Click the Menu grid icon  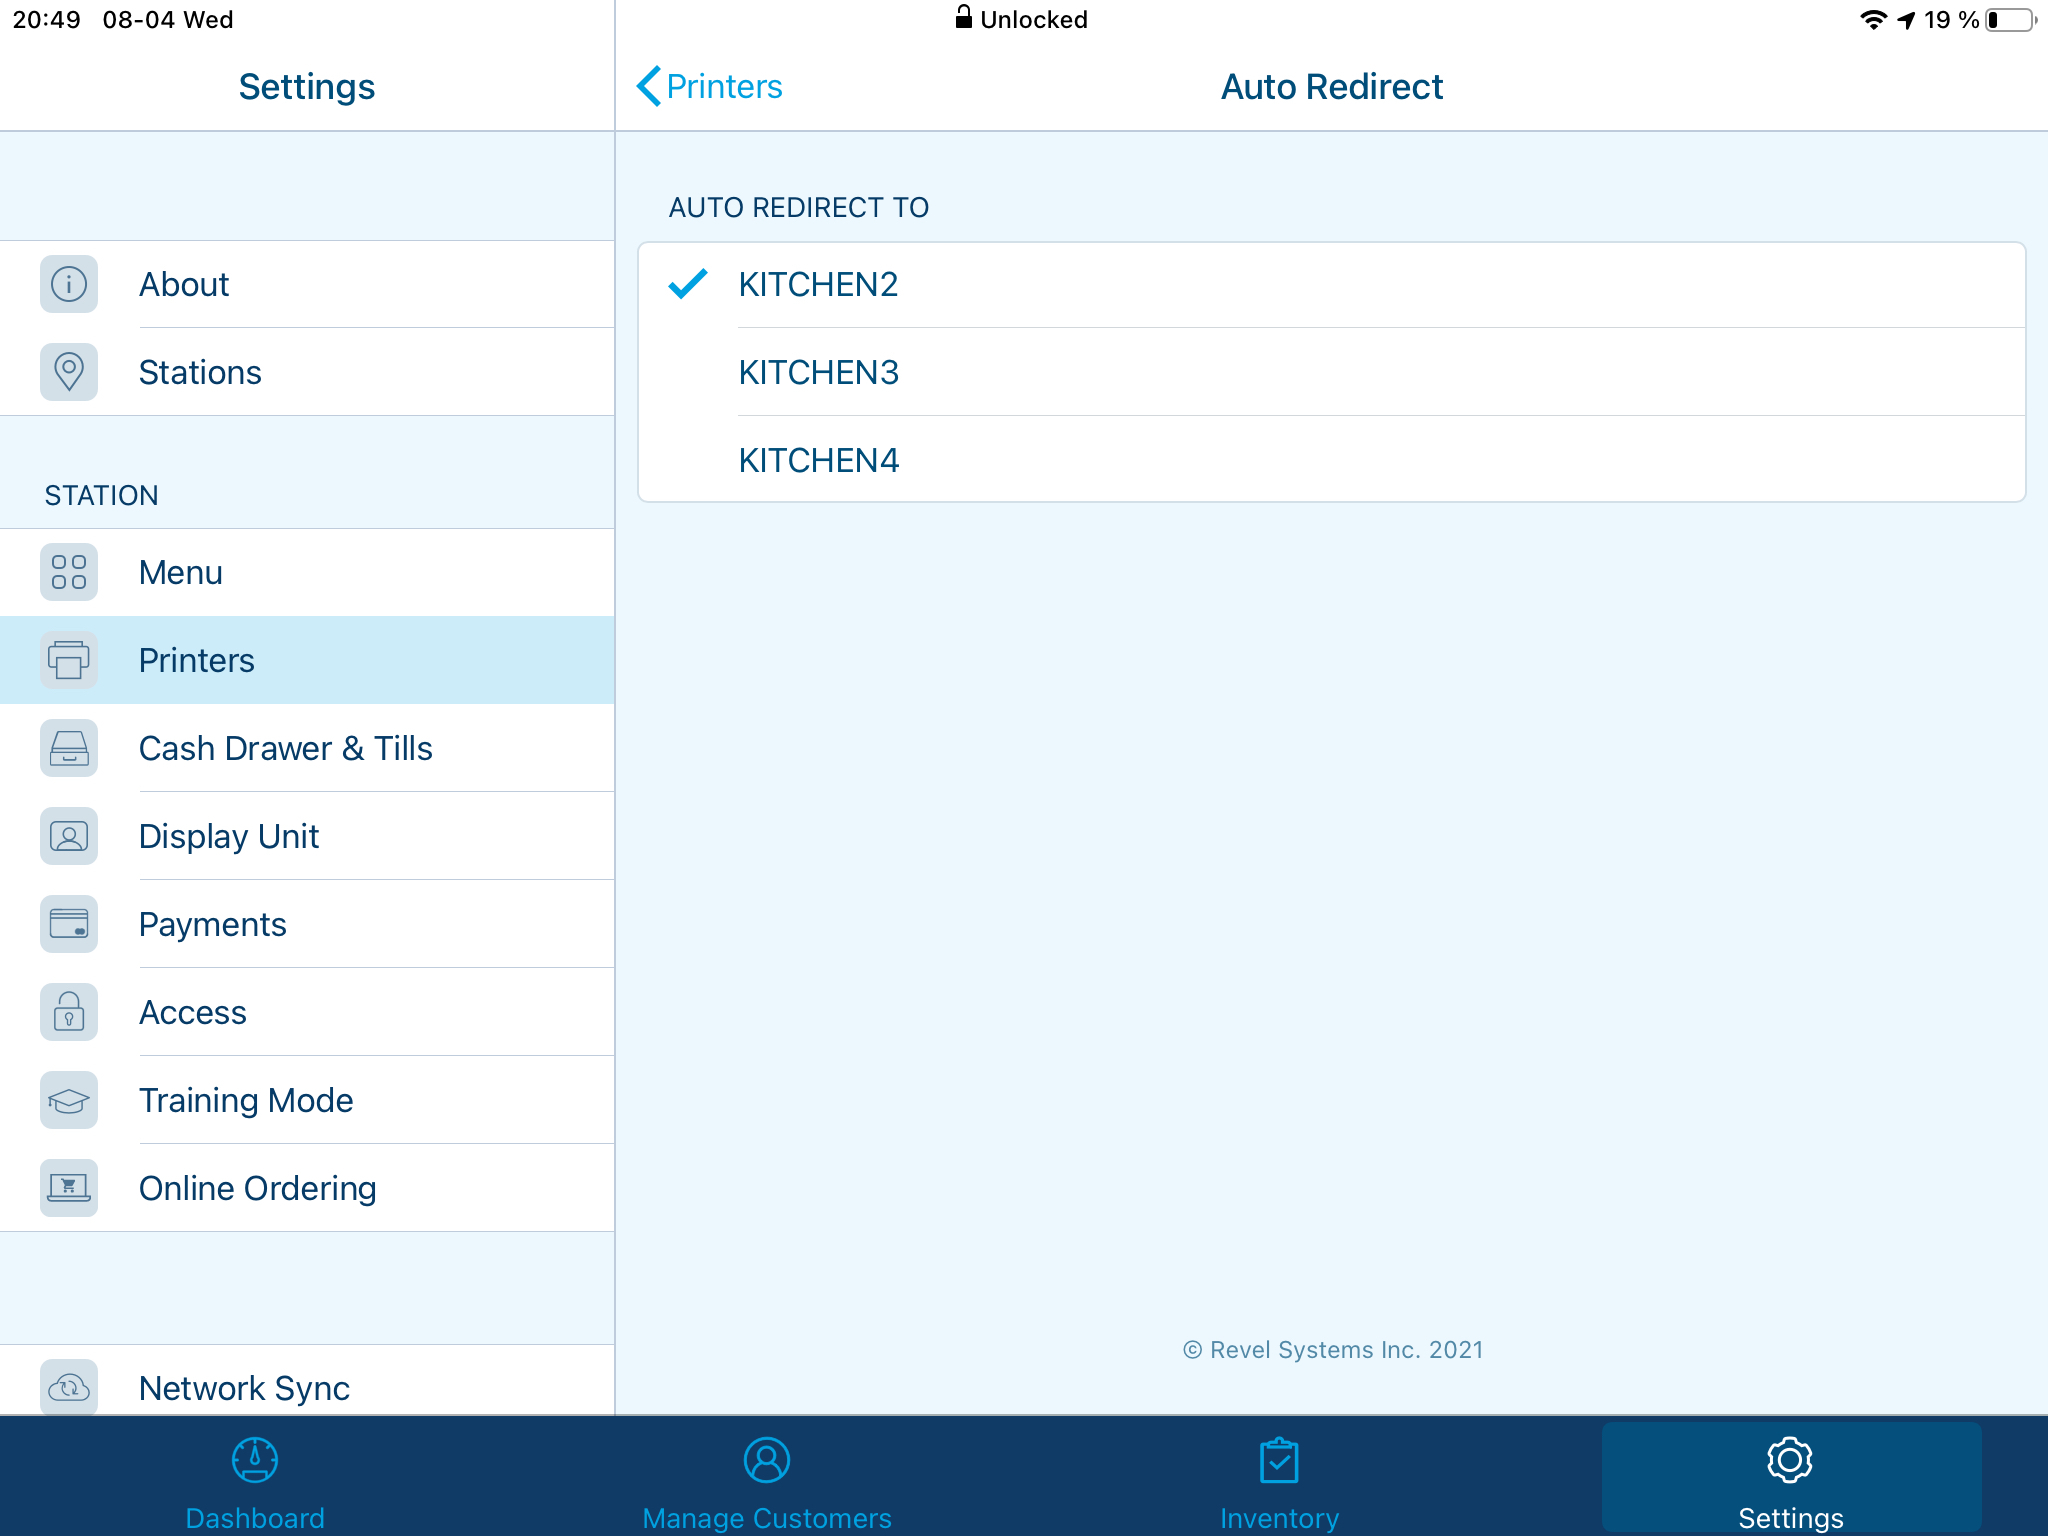tap(69, 572)
